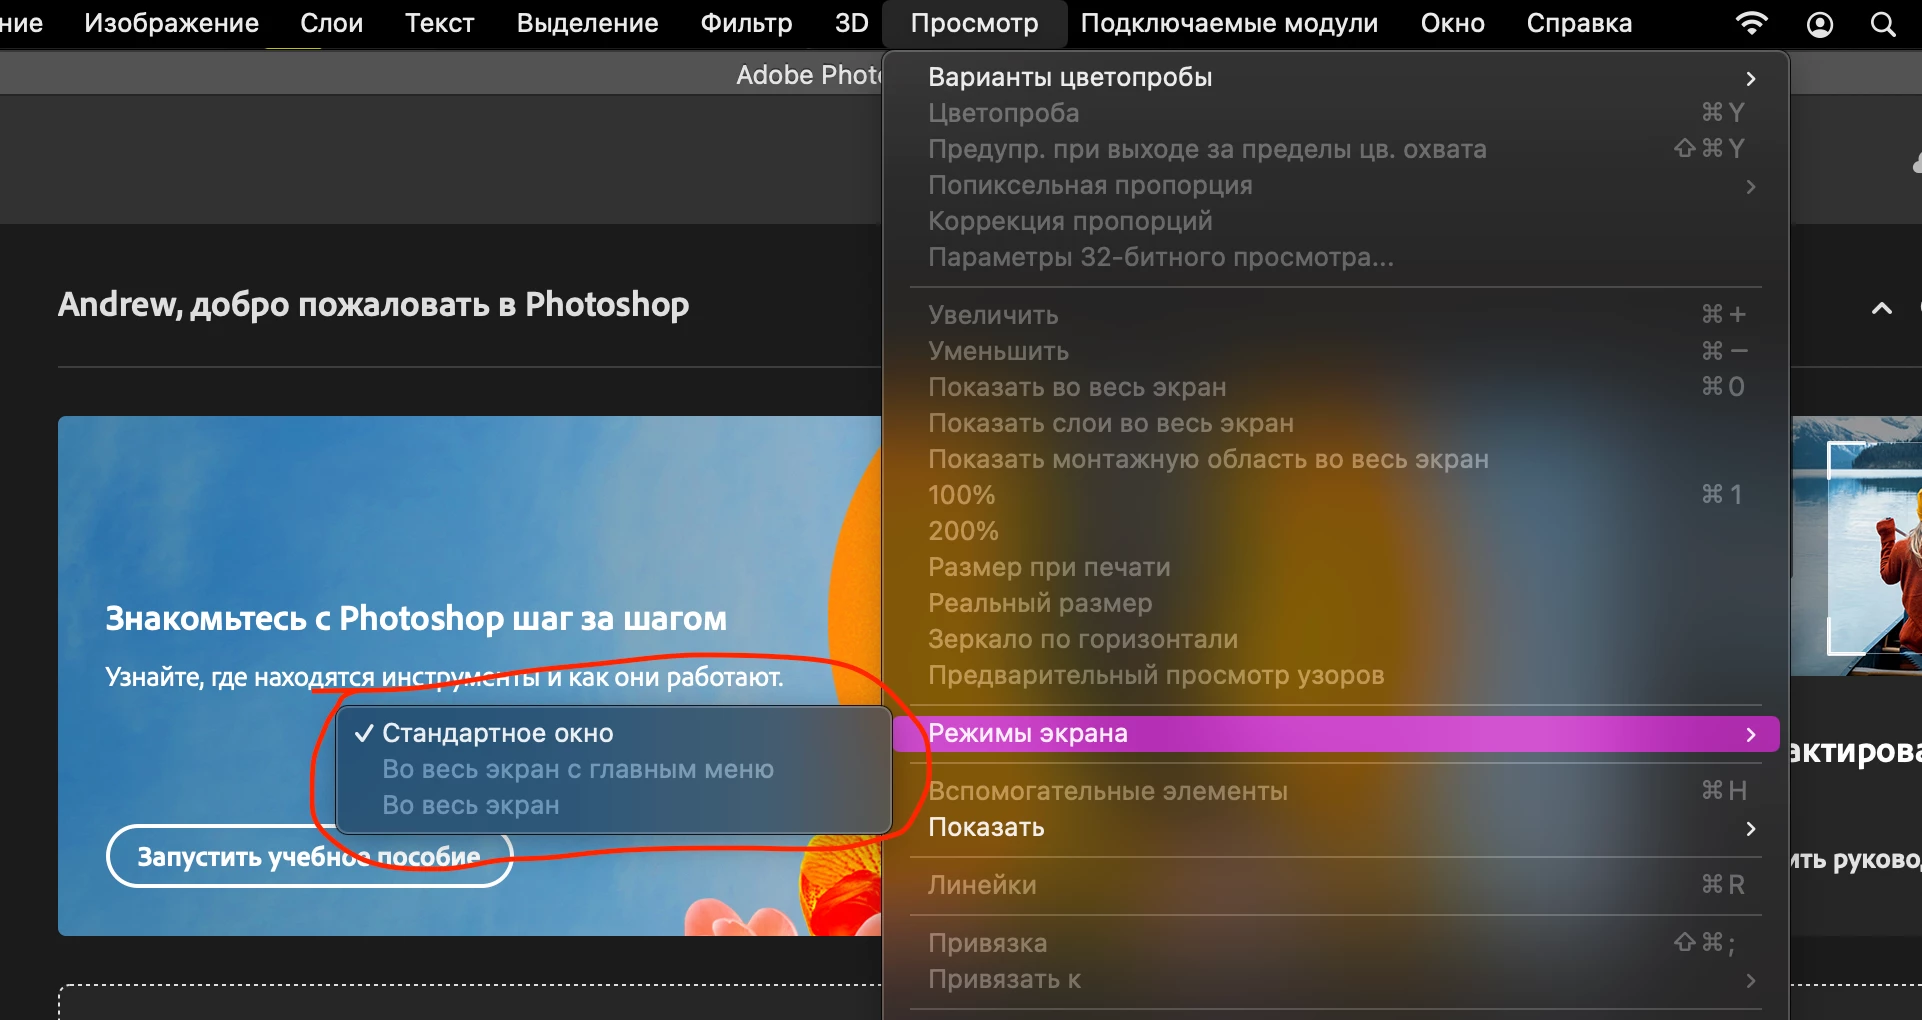Expand Попиксельная пропорция submenu
This screenshot has width=1922, height=1020.
coord(1335,185)
